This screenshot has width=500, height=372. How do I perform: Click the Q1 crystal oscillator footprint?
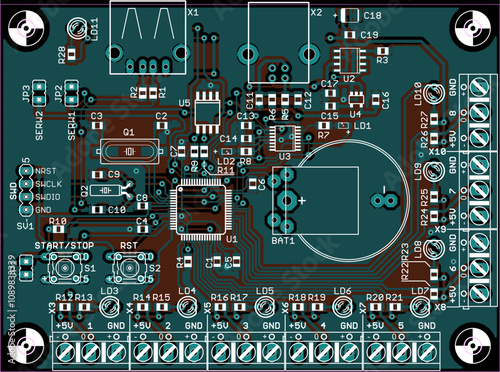(x=129, y=151)
